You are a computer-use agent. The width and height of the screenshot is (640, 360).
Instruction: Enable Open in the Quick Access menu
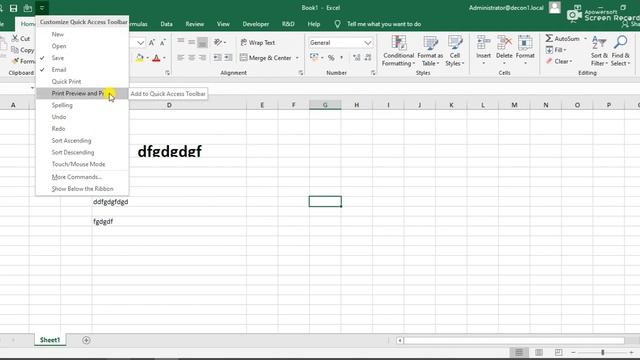(82, 46)
